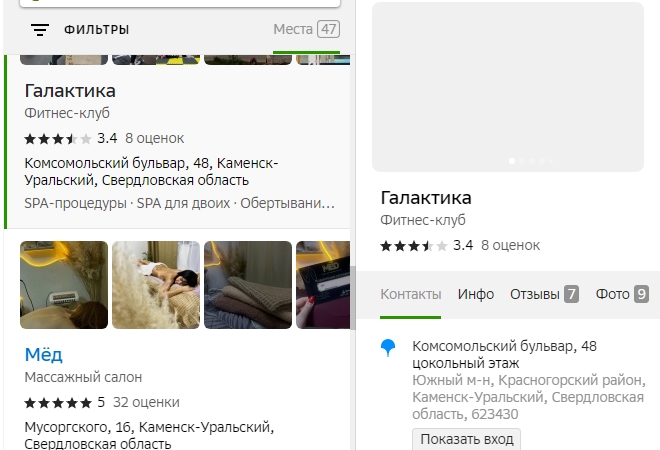660x450 pixels.
Task: Open third Мёд photo with folded blankets
Action: [248, 285]
